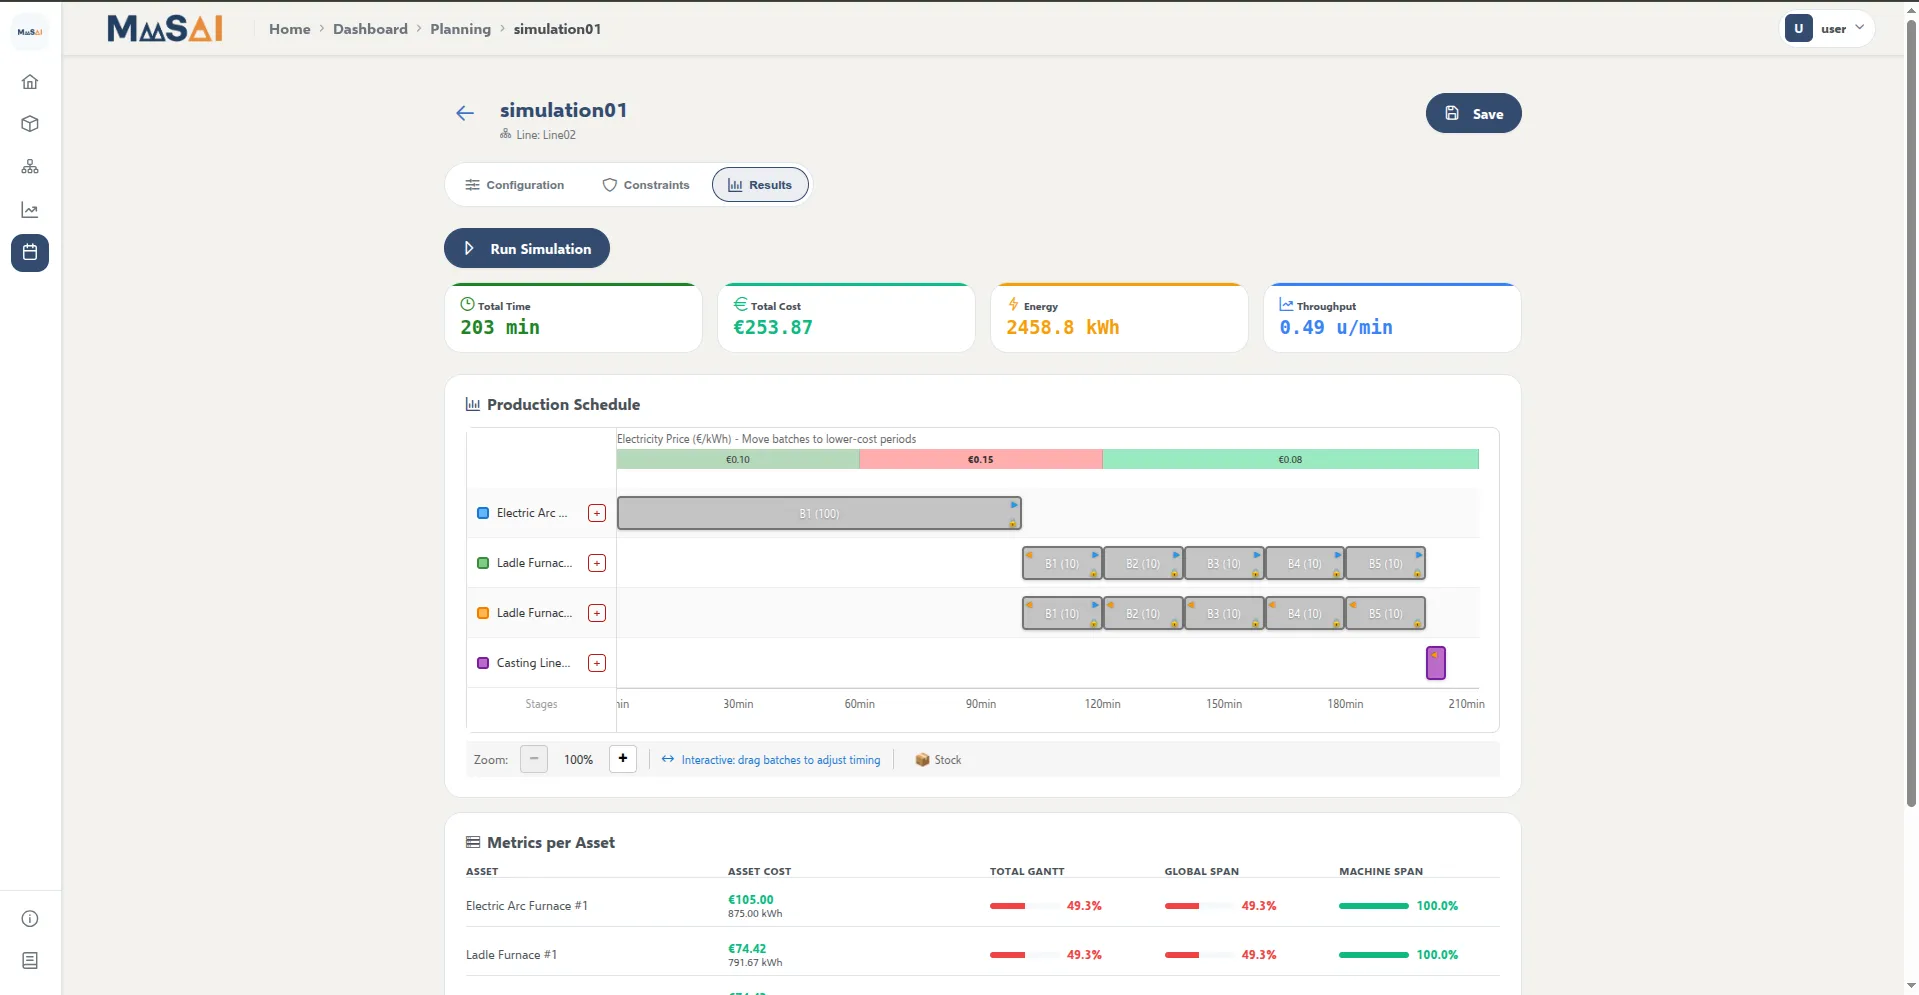
Task: Click Run Simulation button
Action: tap(527, 248)
